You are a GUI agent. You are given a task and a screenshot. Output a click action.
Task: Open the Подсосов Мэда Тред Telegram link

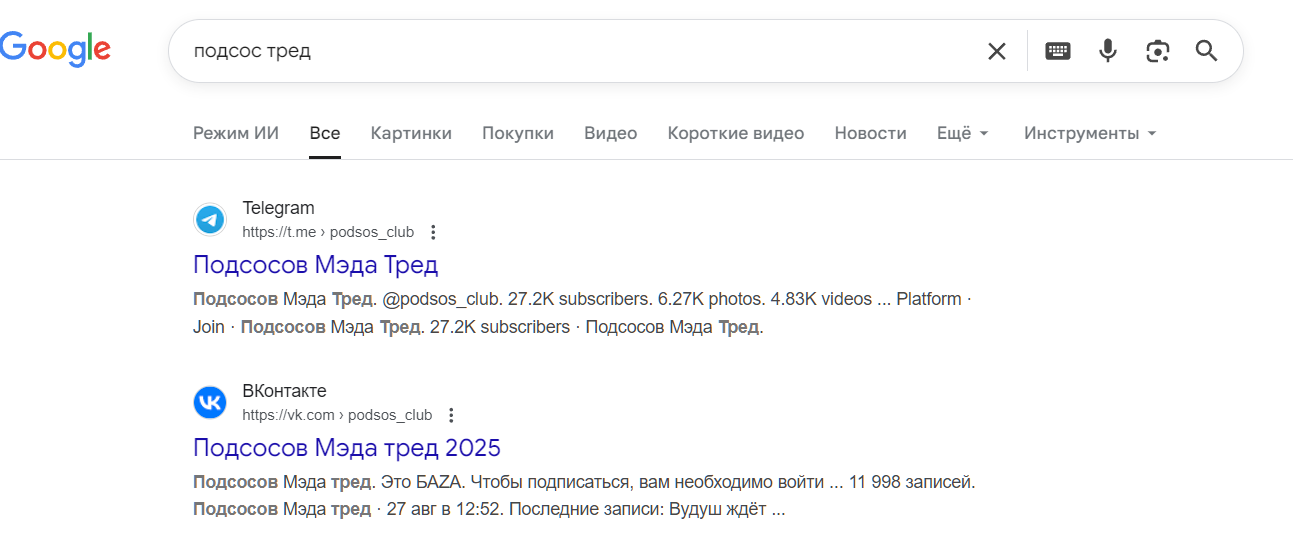pos(315,265)
